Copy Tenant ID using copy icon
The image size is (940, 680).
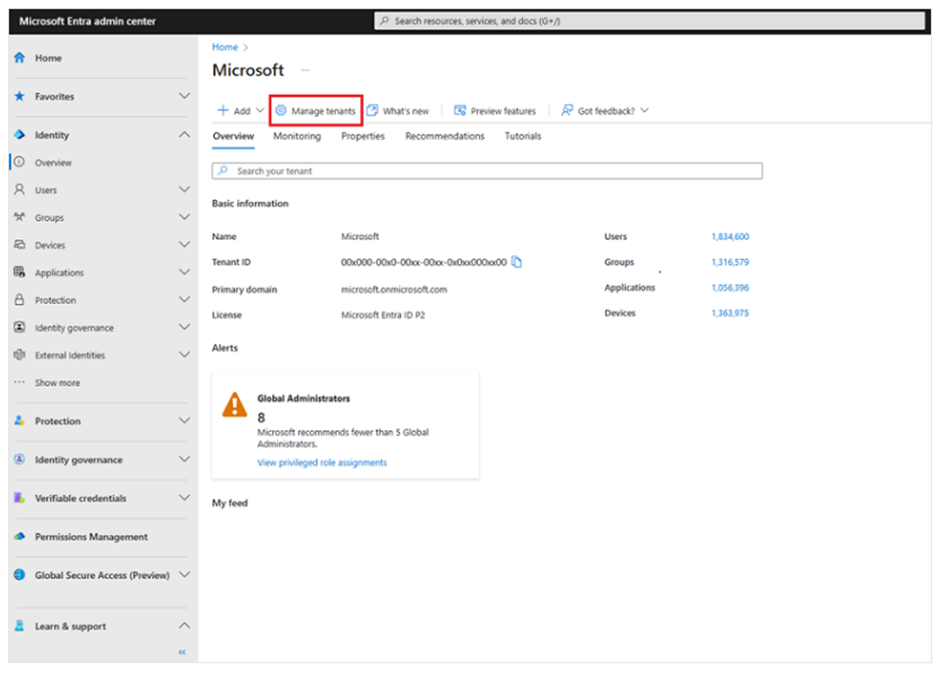[x=517, y=262]
